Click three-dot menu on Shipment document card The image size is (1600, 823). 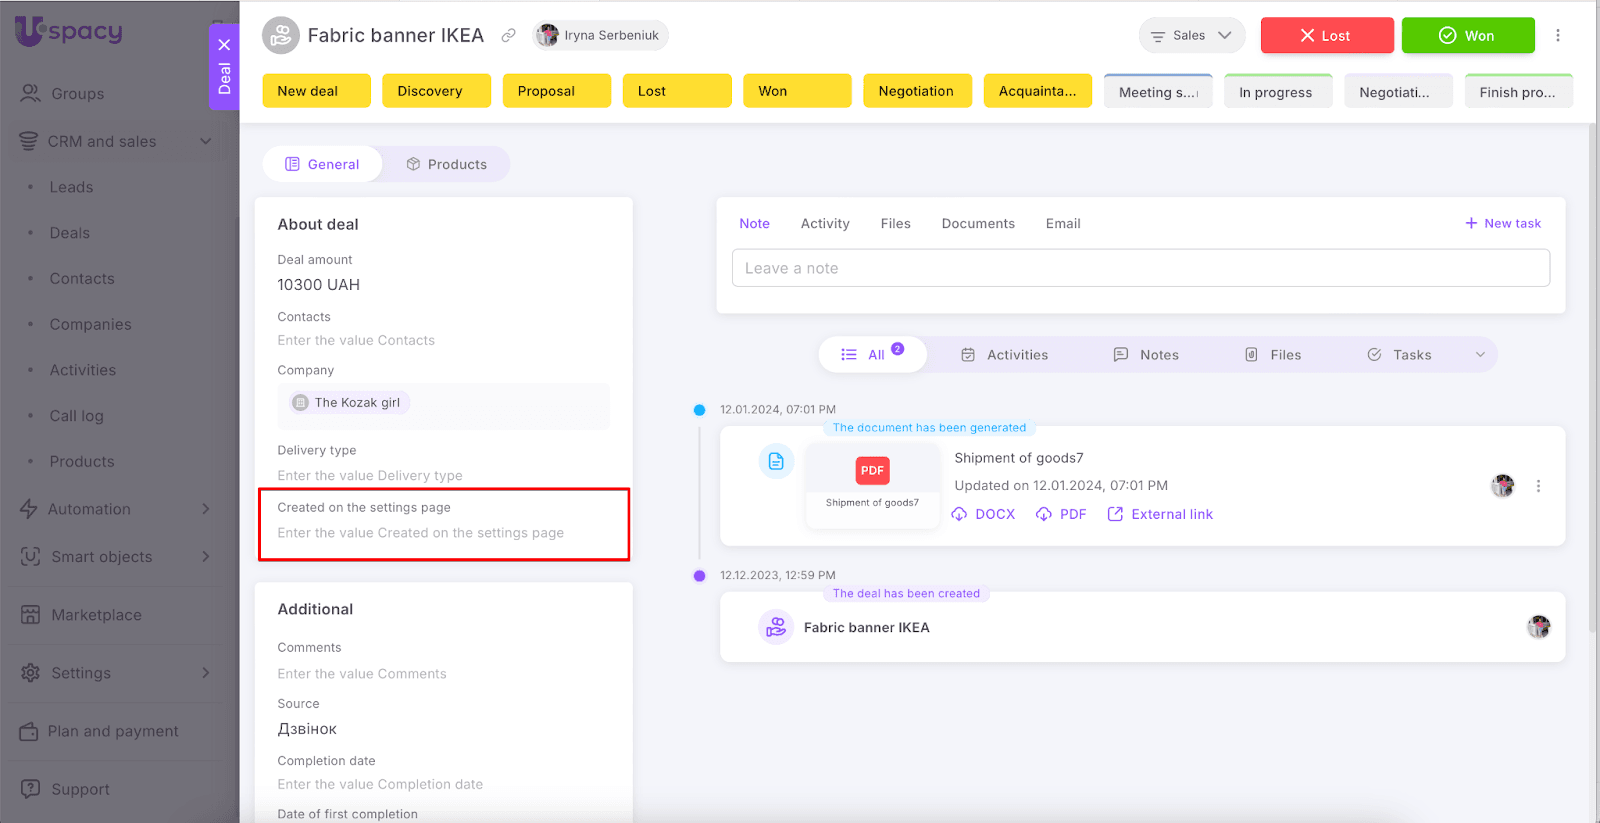pyautogui.click(x=1538, y=486)
